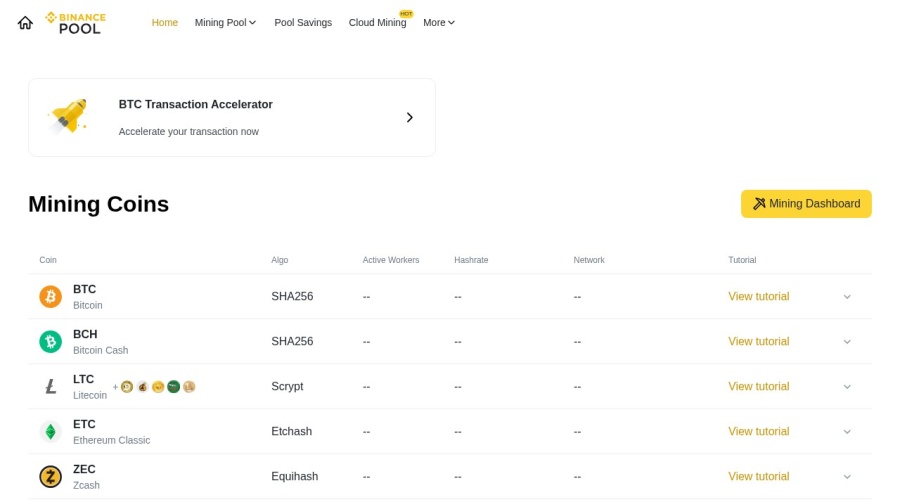This screenshot has width=900, height=500.
Task: Click the HOT badge above Cloud Mining
Action: coord(406,14)
